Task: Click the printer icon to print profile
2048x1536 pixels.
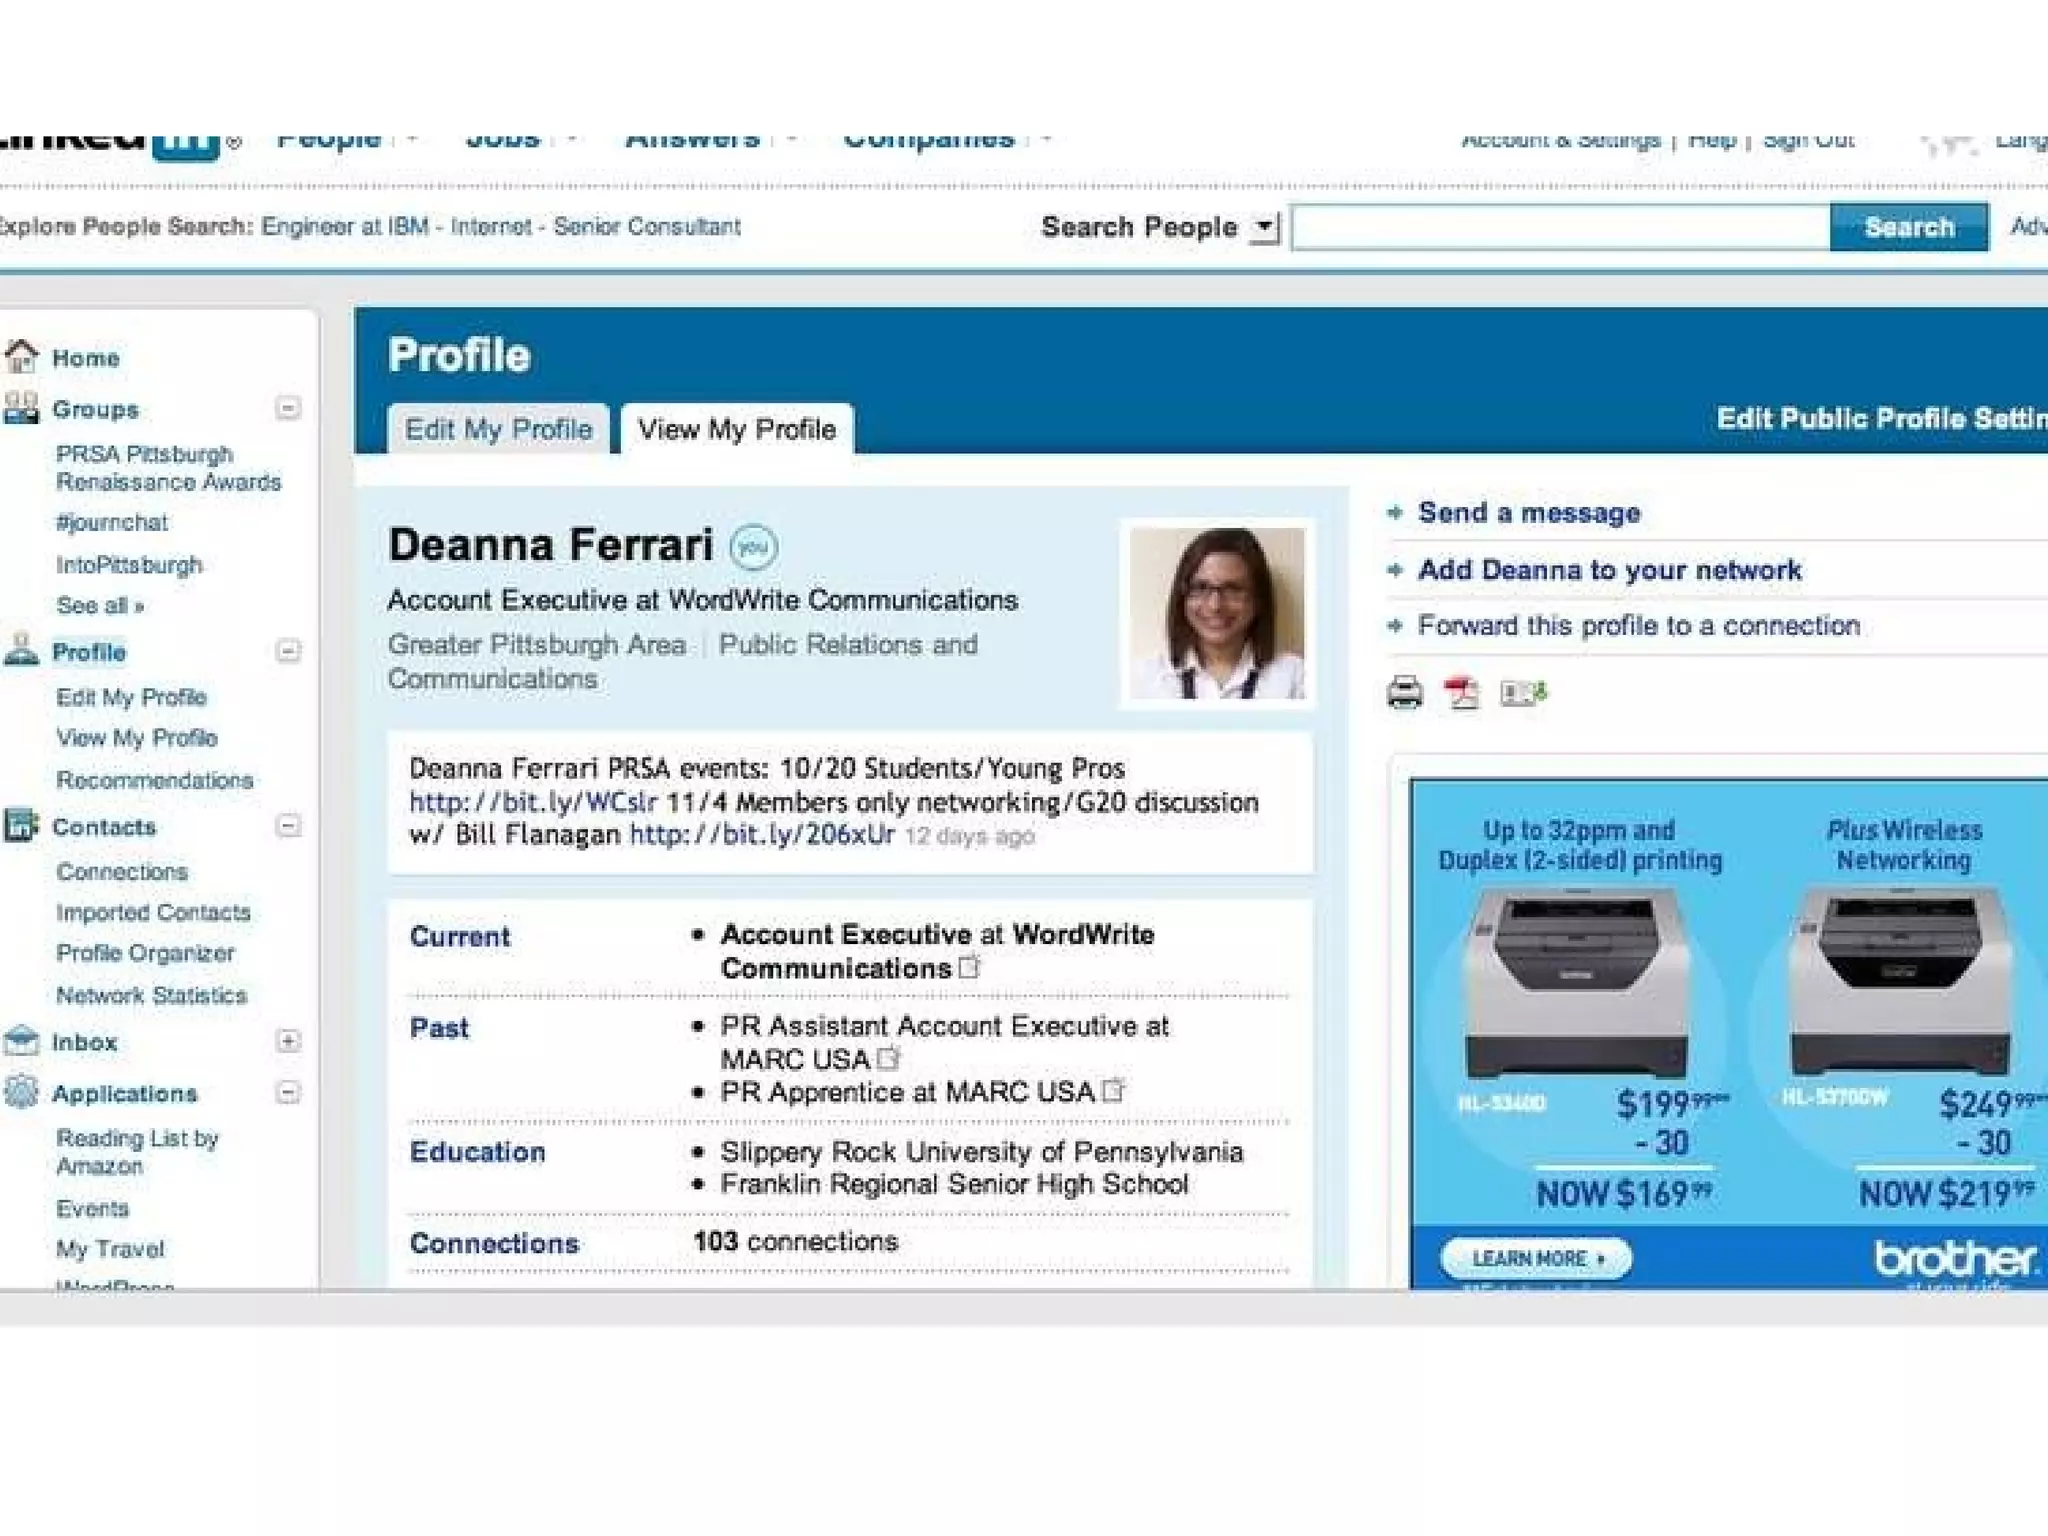Action: (x=1404, y=692)
